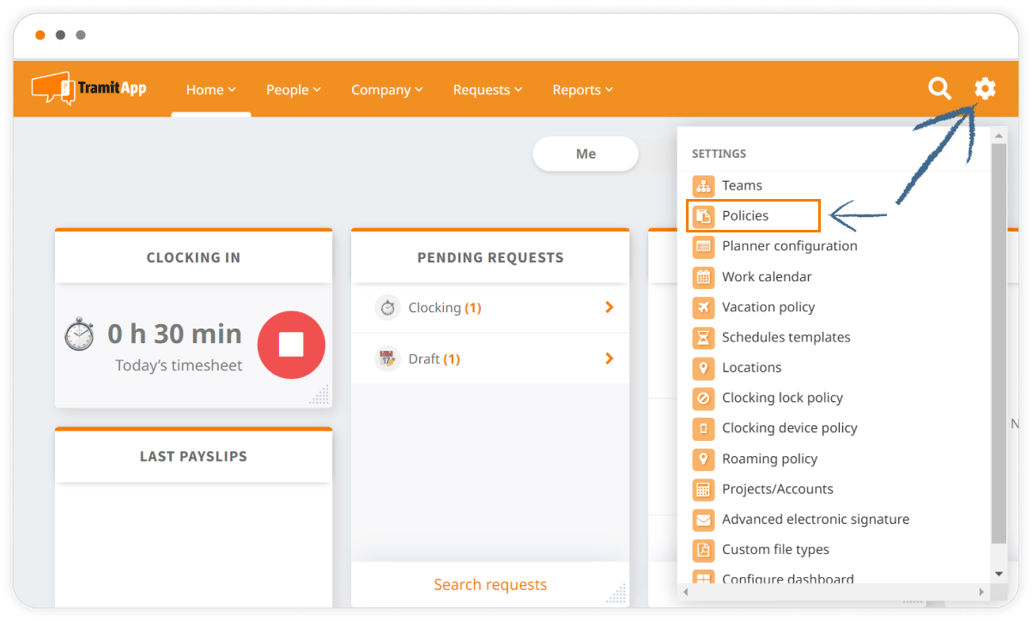
Task: Open Projects/Accounts settings
Action: click(x=777, y=488)
